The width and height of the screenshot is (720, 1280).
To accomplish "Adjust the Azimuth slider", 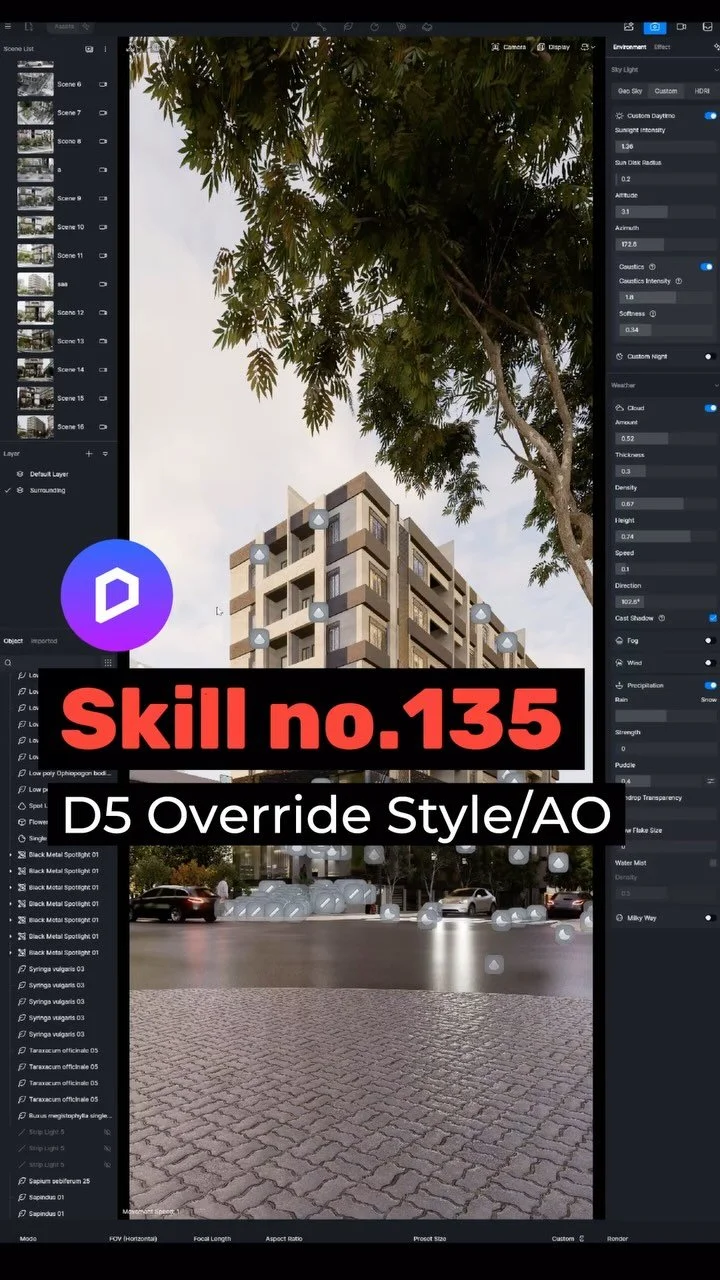I will [x=666, y=244].
